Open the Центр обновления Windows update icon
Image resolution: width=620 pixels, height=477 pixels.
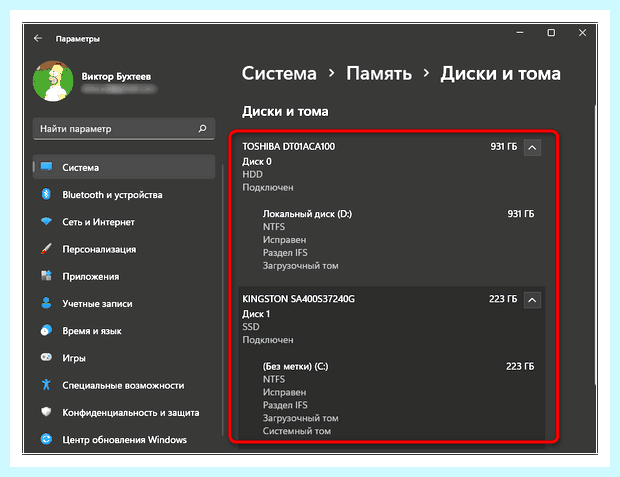pyautogui.click(x=46, y=439)
